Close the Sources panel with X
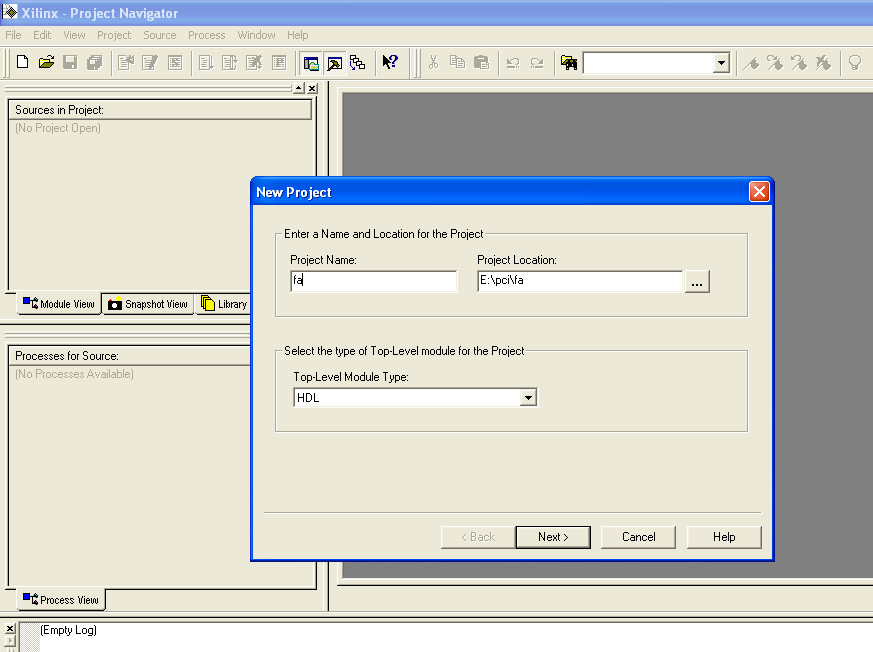This screenshot has width=873, height=652. 312,88
